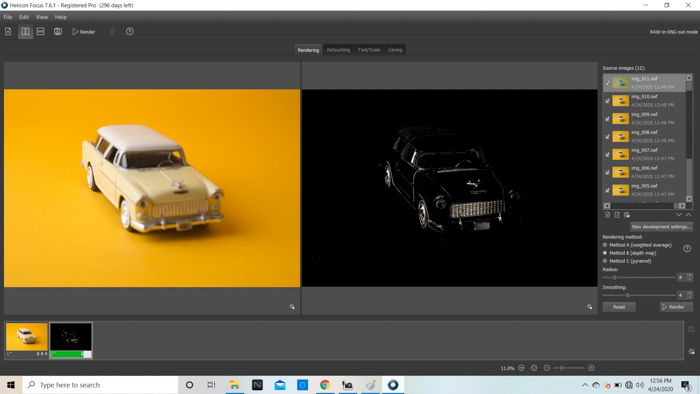Select the depth map output thumbnail
Image resolution: width=700 pixels, height=394 pixels.
point(71,337)
